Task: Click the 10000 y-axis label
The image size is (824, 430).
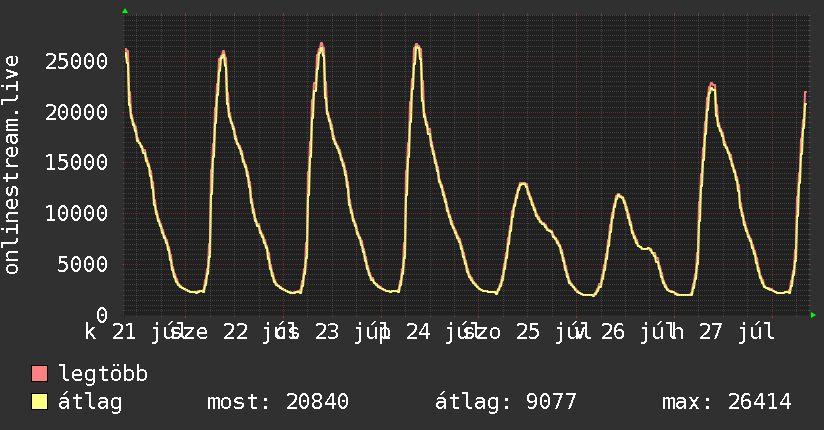Action: (77, 213)
